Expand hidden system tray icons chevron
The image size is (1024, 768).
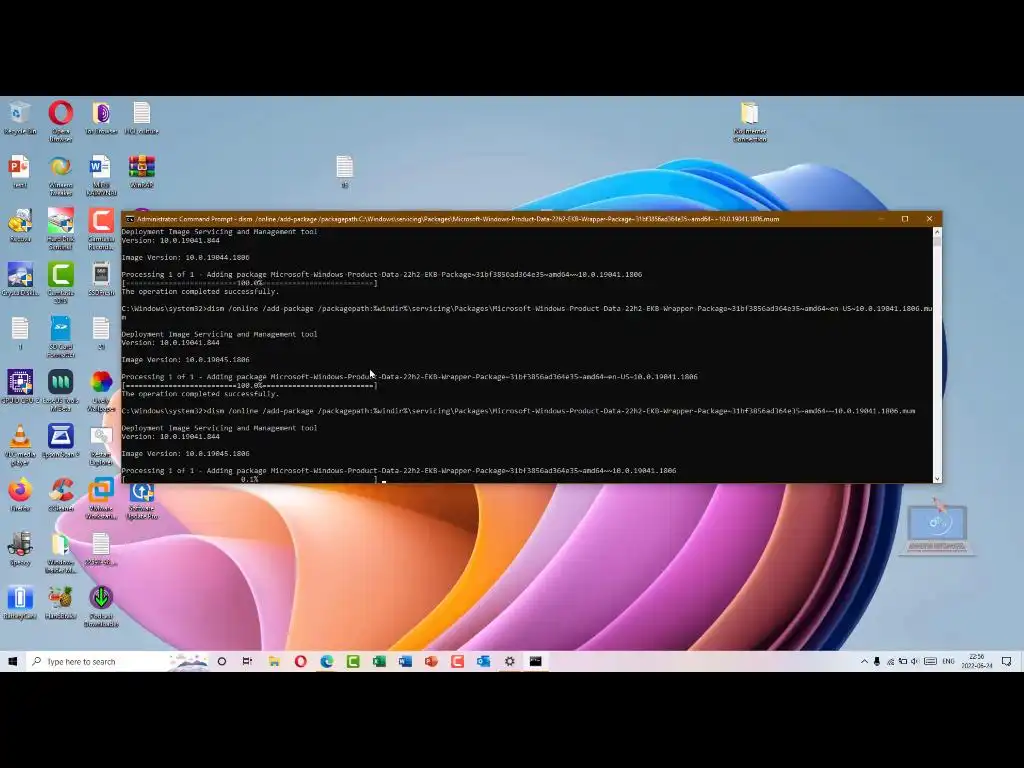coord(864,661)
